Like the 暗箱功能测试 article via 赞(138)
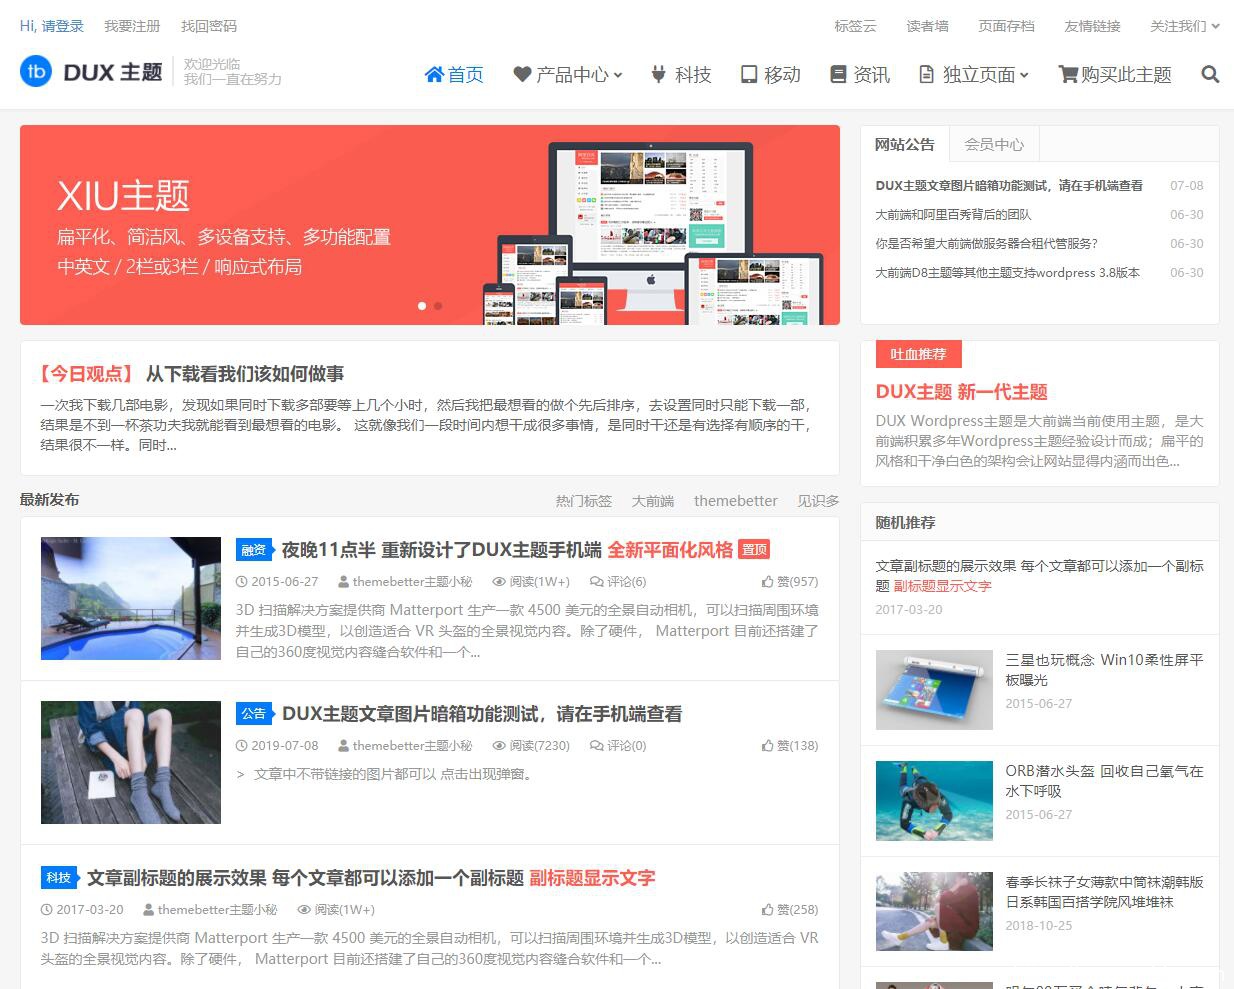The image size is (1234, 989). (789, 745)
